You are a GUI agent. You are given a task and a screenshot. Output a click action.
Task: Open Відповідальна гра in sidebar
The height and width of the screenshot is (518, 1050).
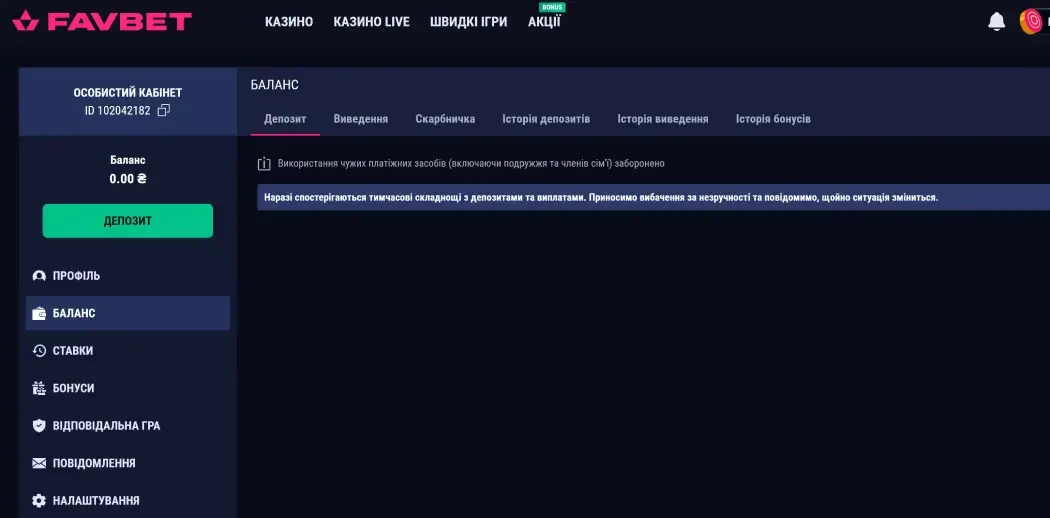coord(128,426)
